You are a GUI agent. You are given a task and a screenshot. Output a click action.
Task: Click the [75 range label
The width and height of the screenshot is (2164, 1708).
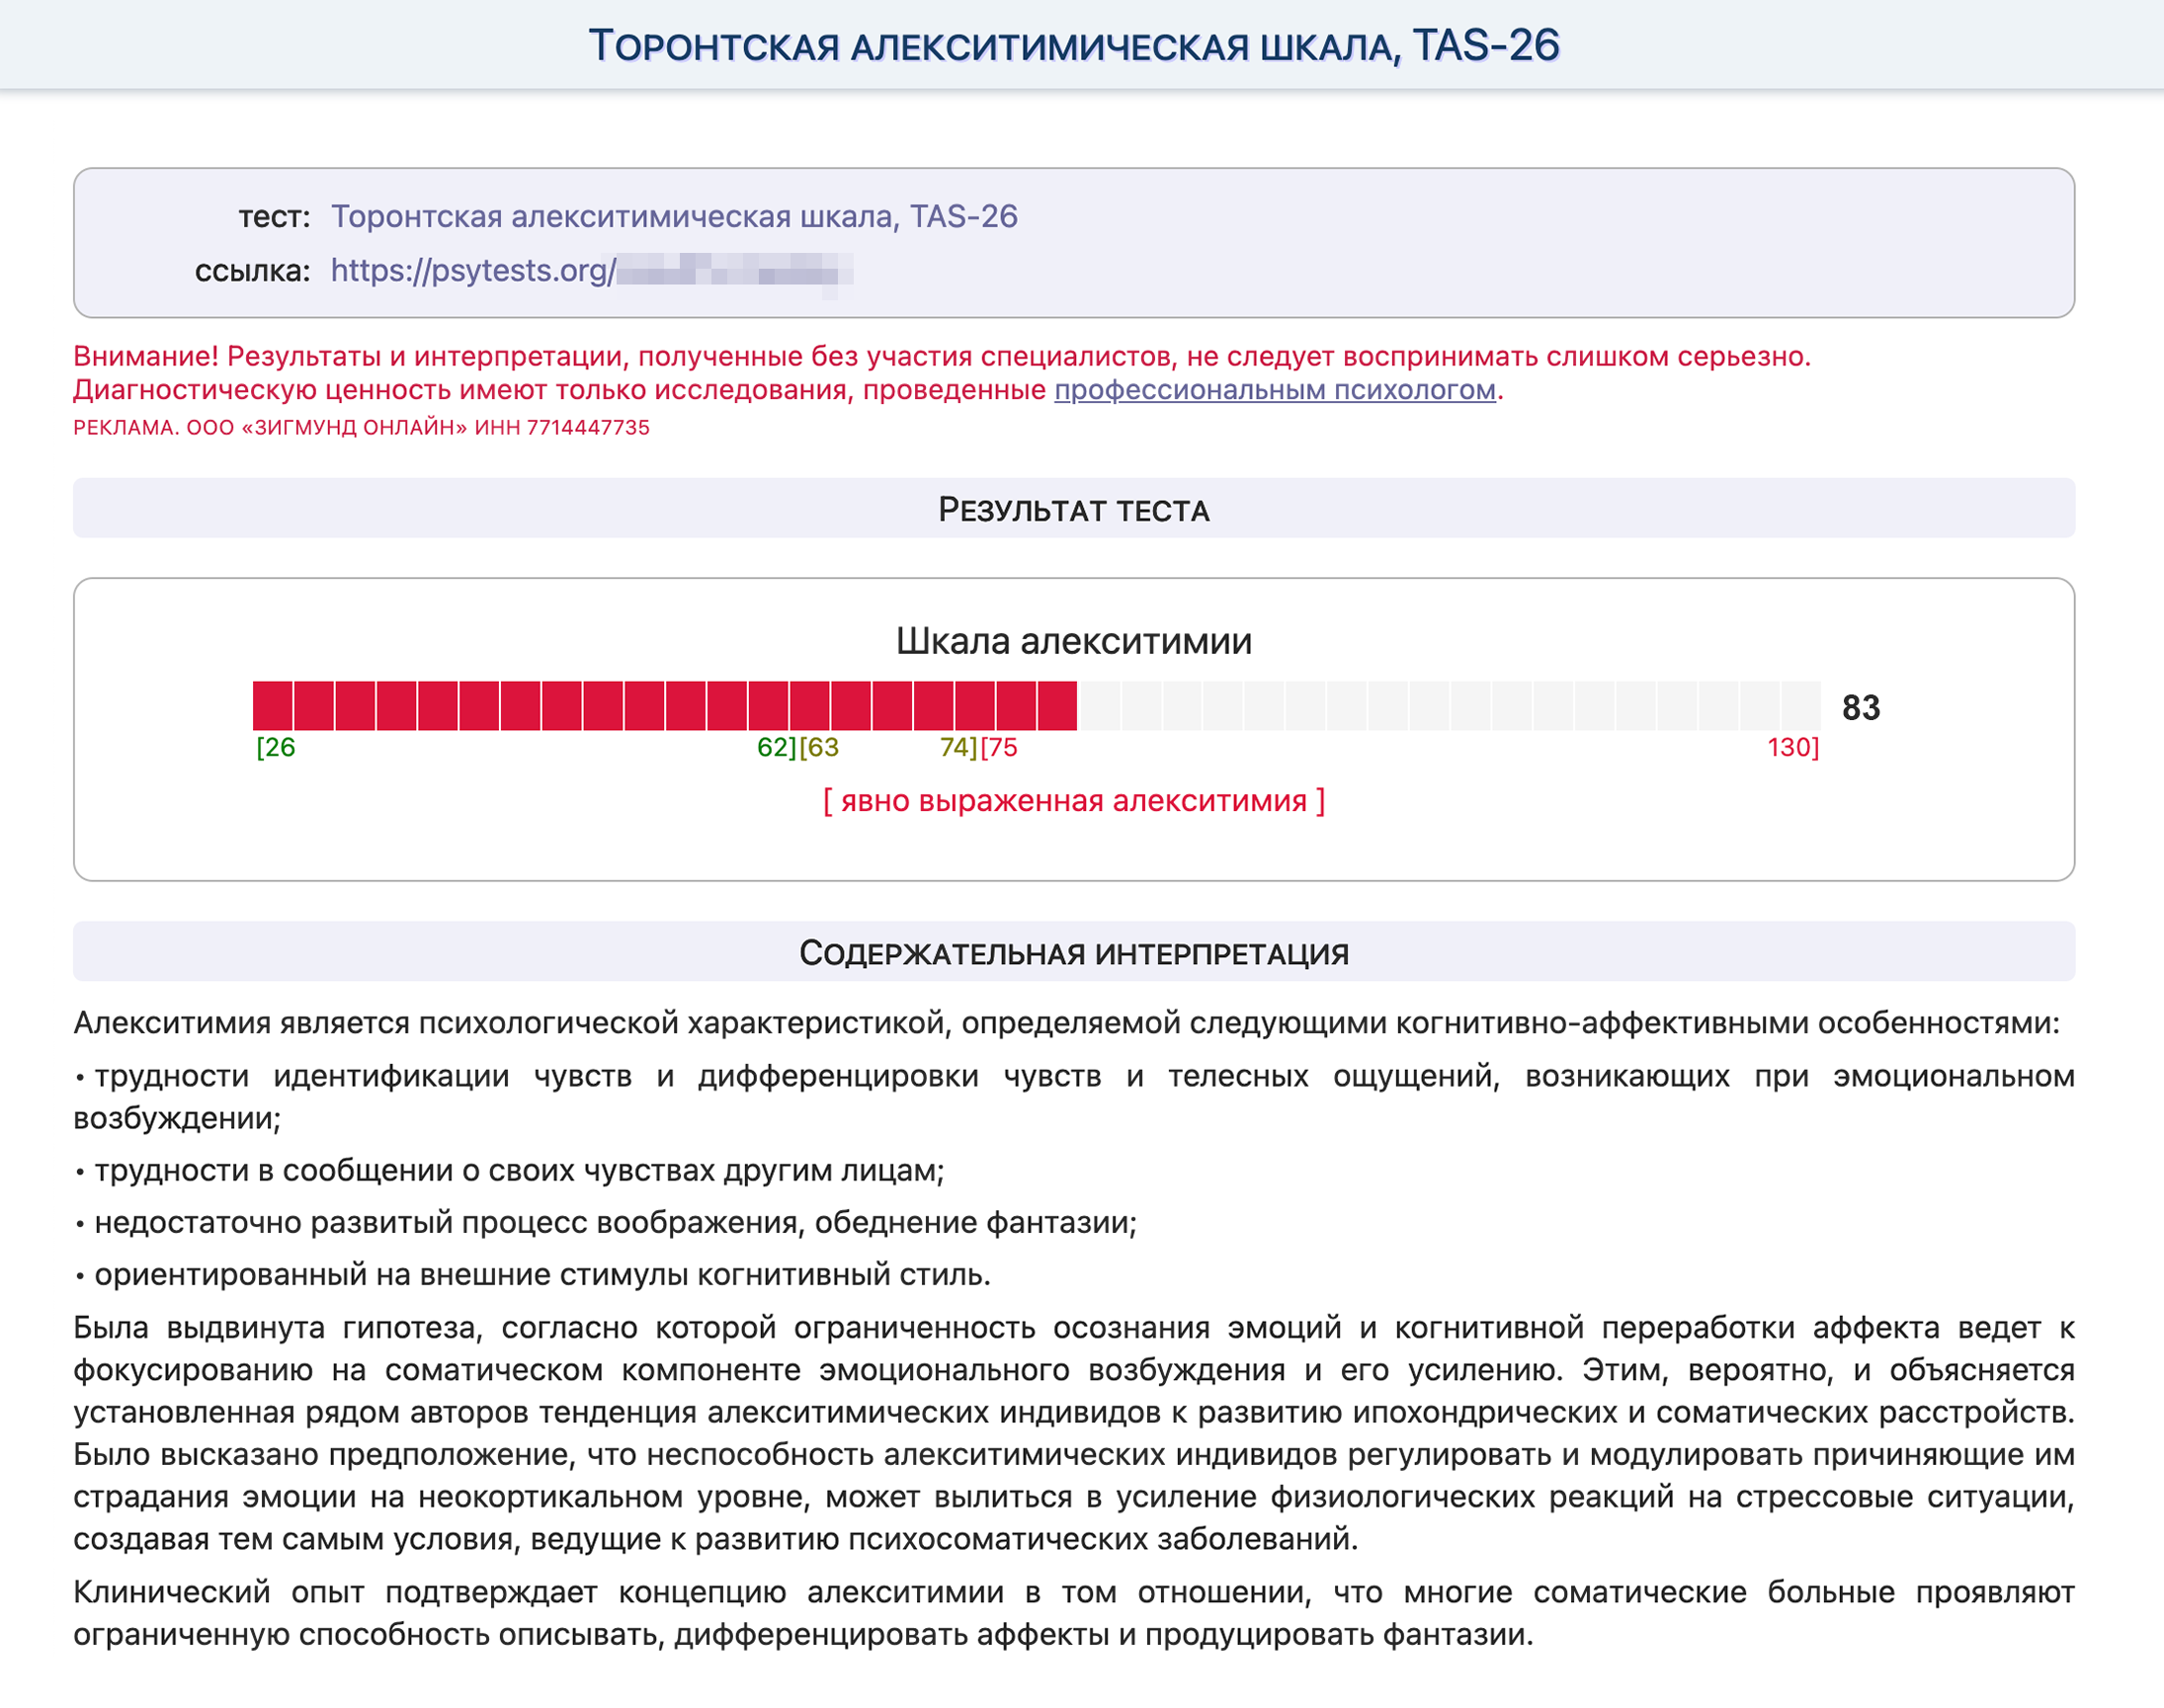click(x=999, y=748)
